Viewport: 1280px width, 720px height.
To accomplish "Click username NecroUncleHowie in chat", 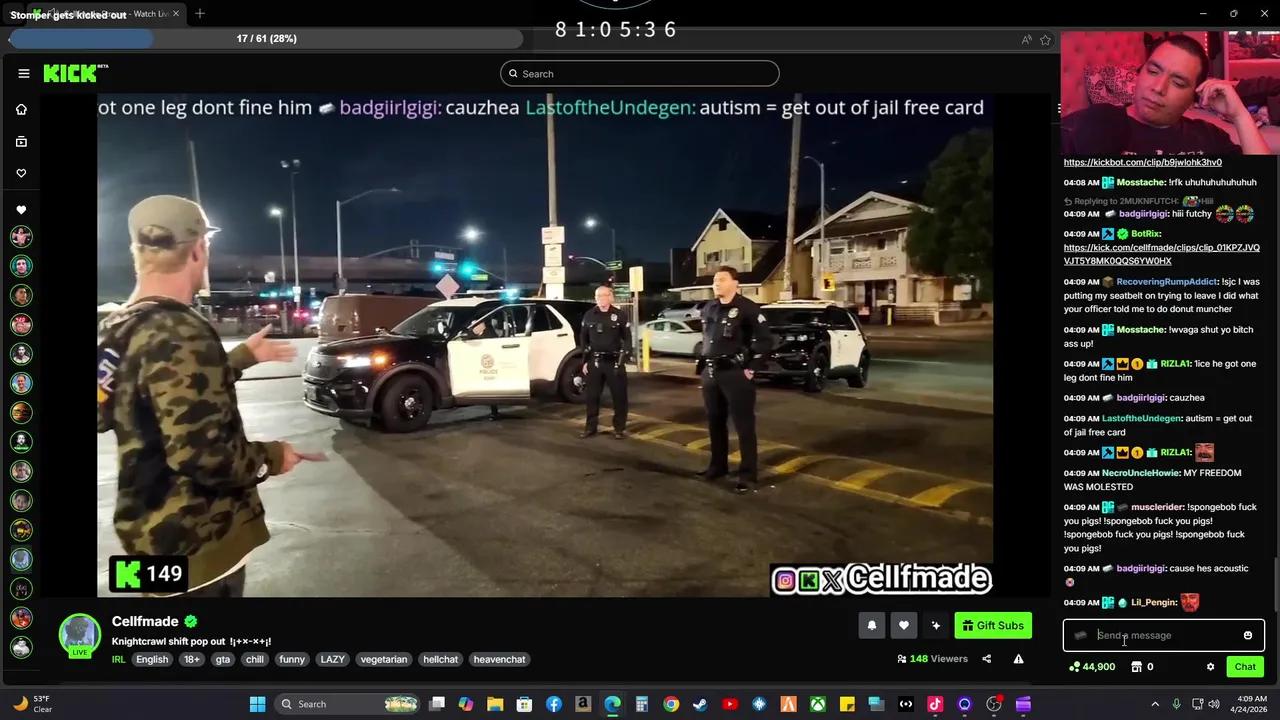I will tap(1140, 473).
